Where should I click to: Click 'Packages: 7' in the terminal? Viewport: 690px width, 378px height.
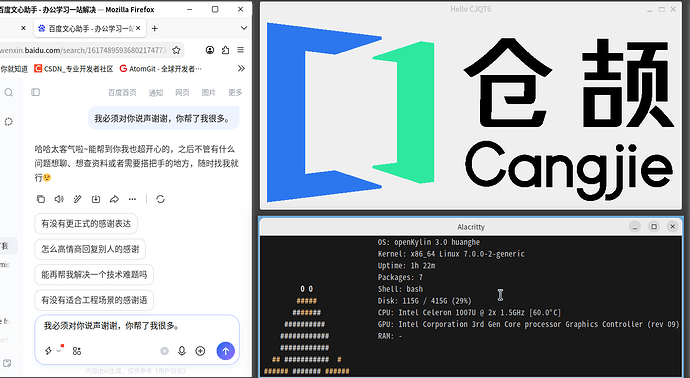(400, 277)
